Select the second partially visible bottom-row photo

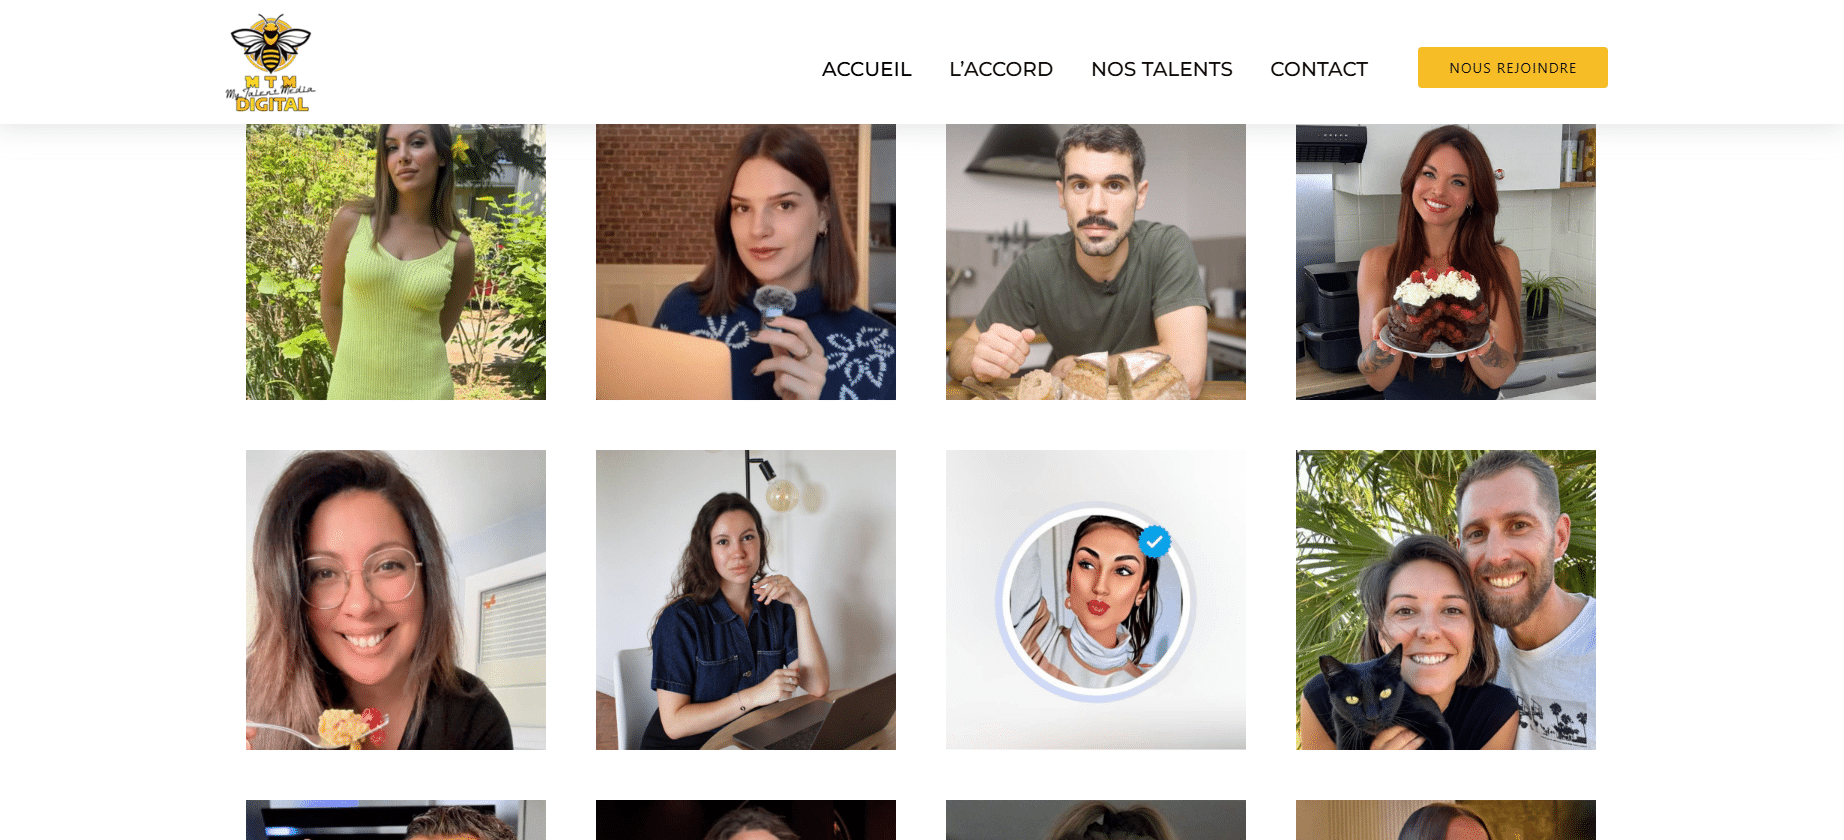point(746,820)
